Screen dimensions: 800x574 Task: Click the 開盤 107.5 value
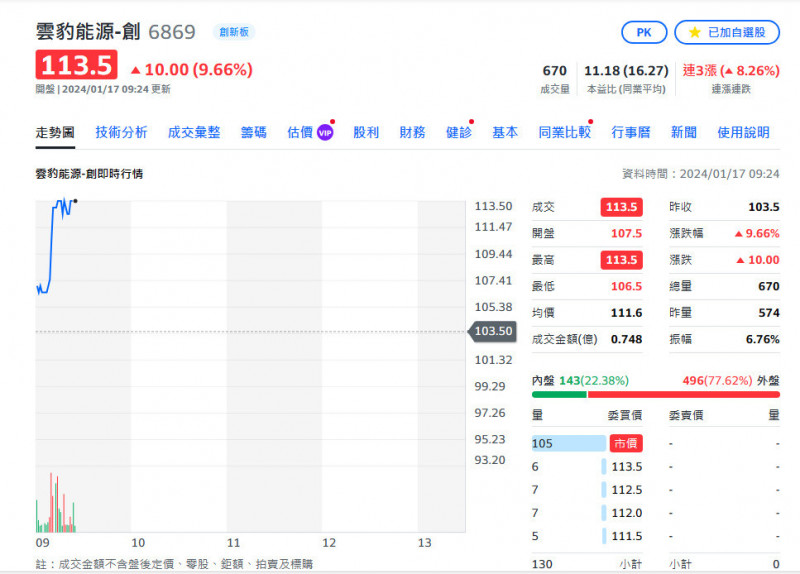click(627, 234)
